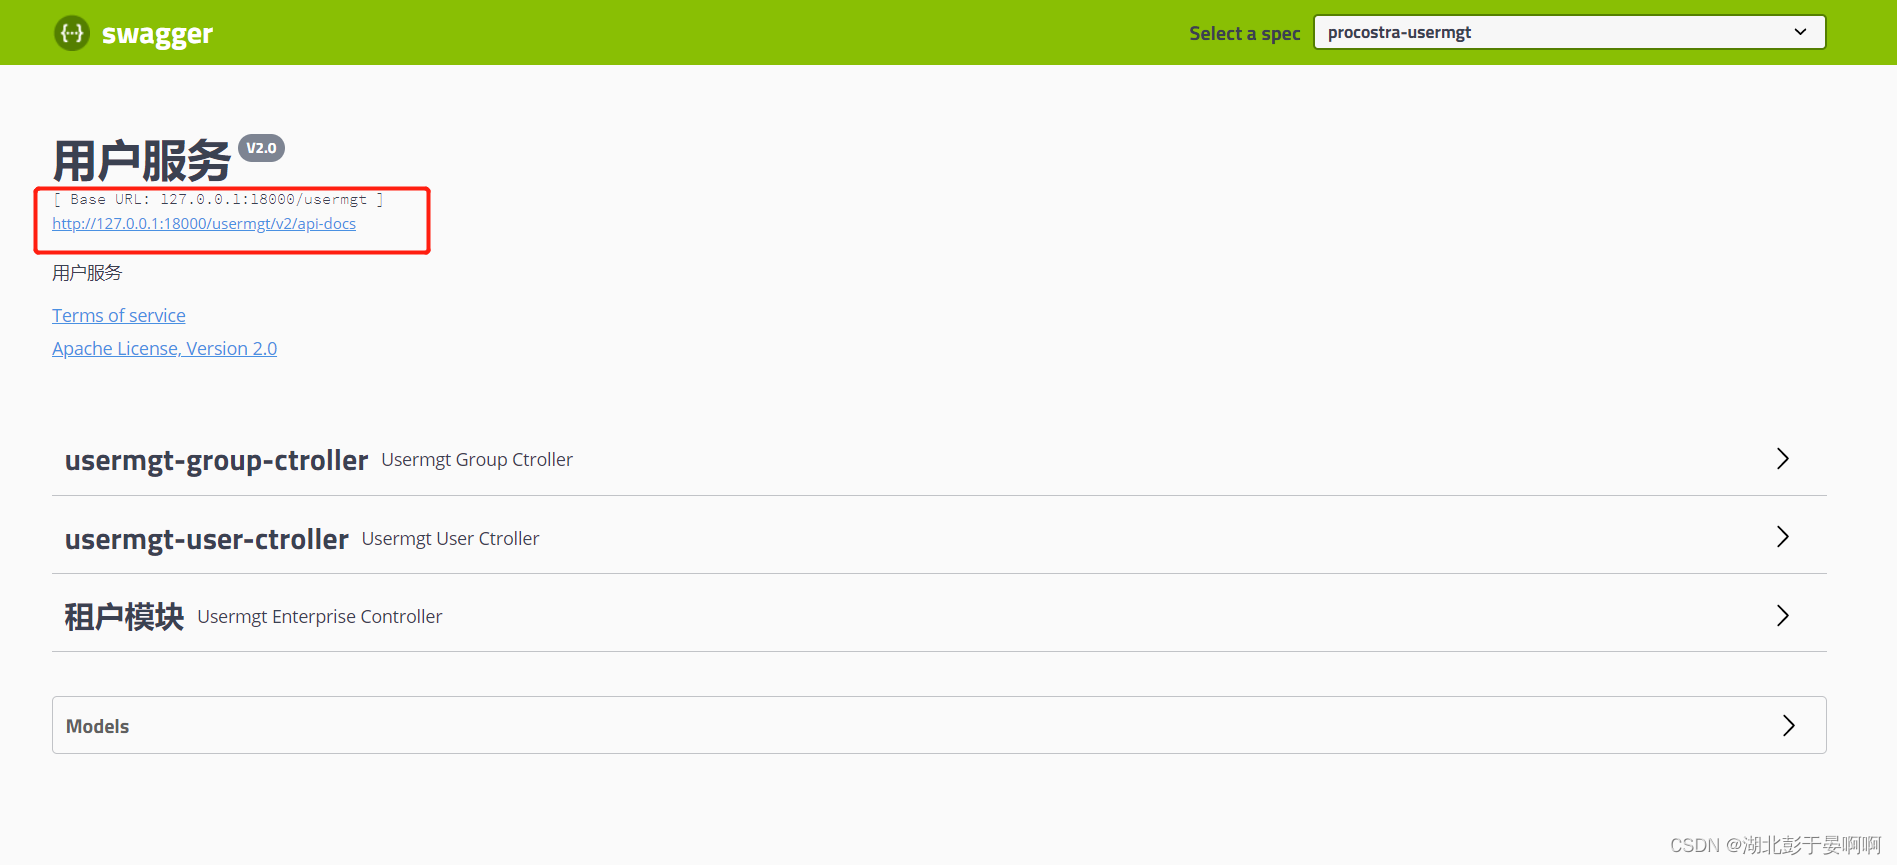Viewport: 1897px width, 865px height.
Task: Open the api-docs URL link
Action: [x=204, y=224]
